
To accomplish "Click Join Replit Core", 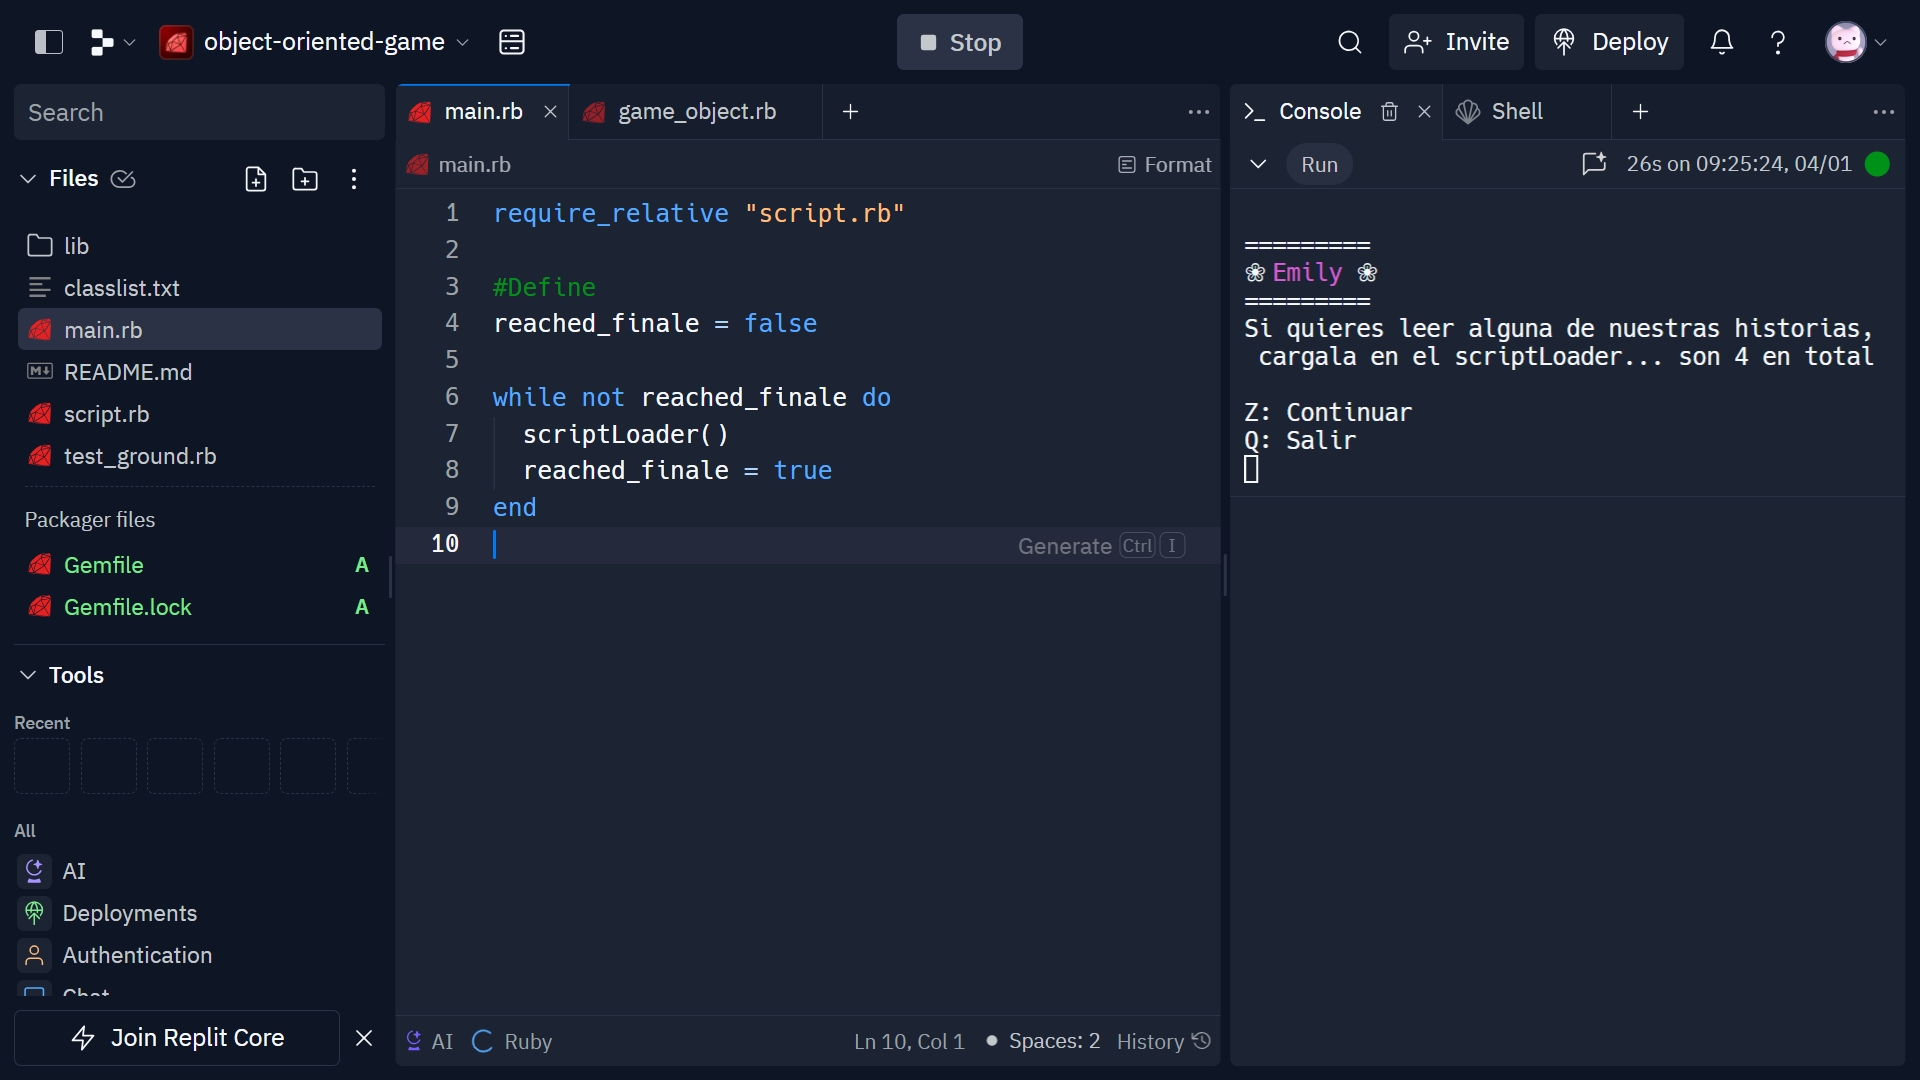I will [x=177, y=1038].
